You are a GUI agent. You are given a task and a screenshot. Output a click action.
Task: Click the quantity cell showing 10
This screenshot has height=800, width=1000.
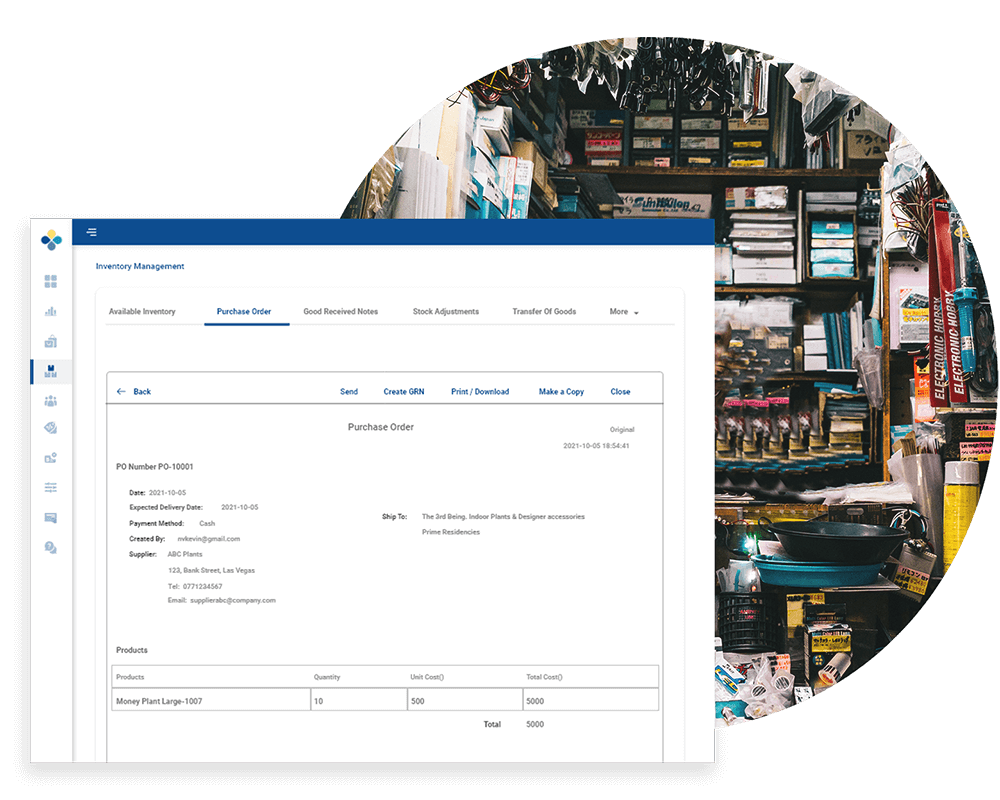[359, 701]
